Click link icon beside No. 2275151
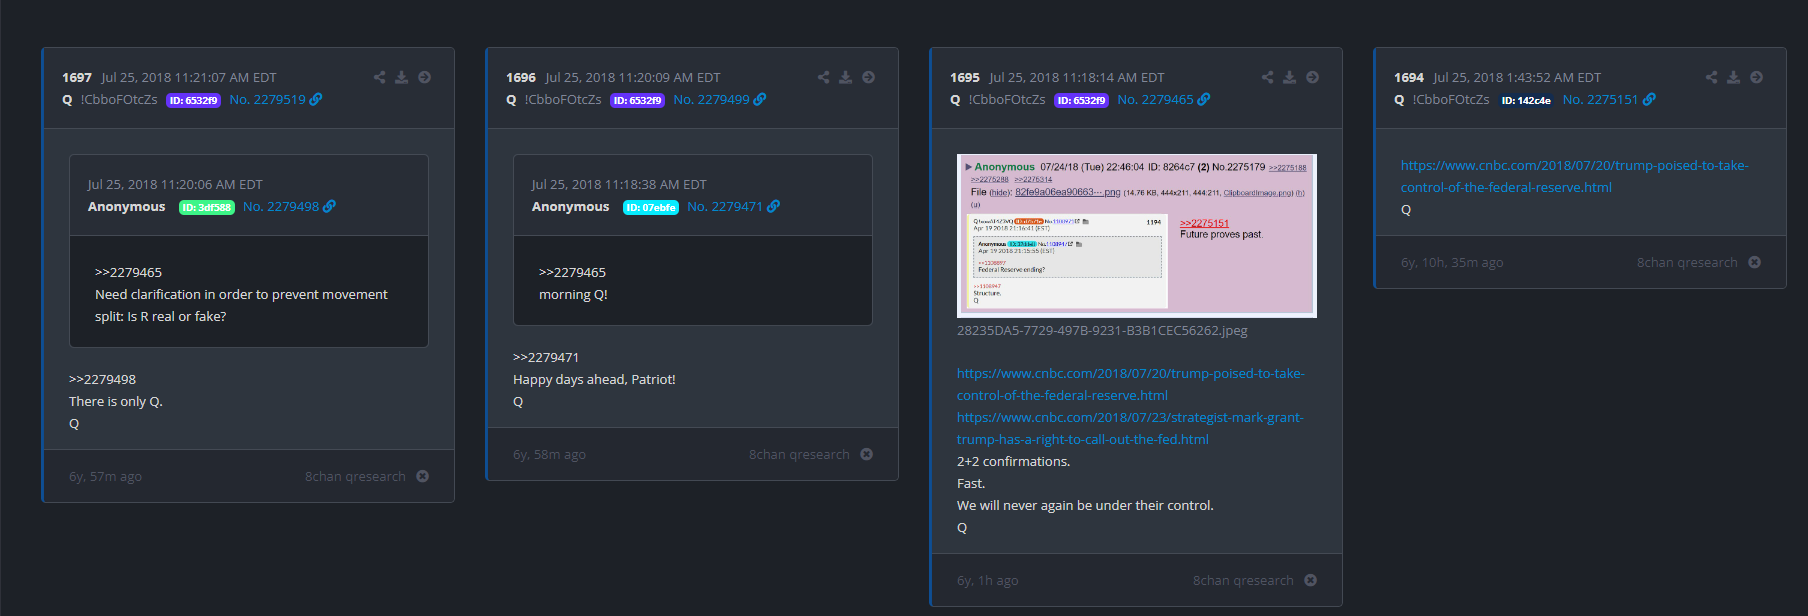 [1649, 99]
